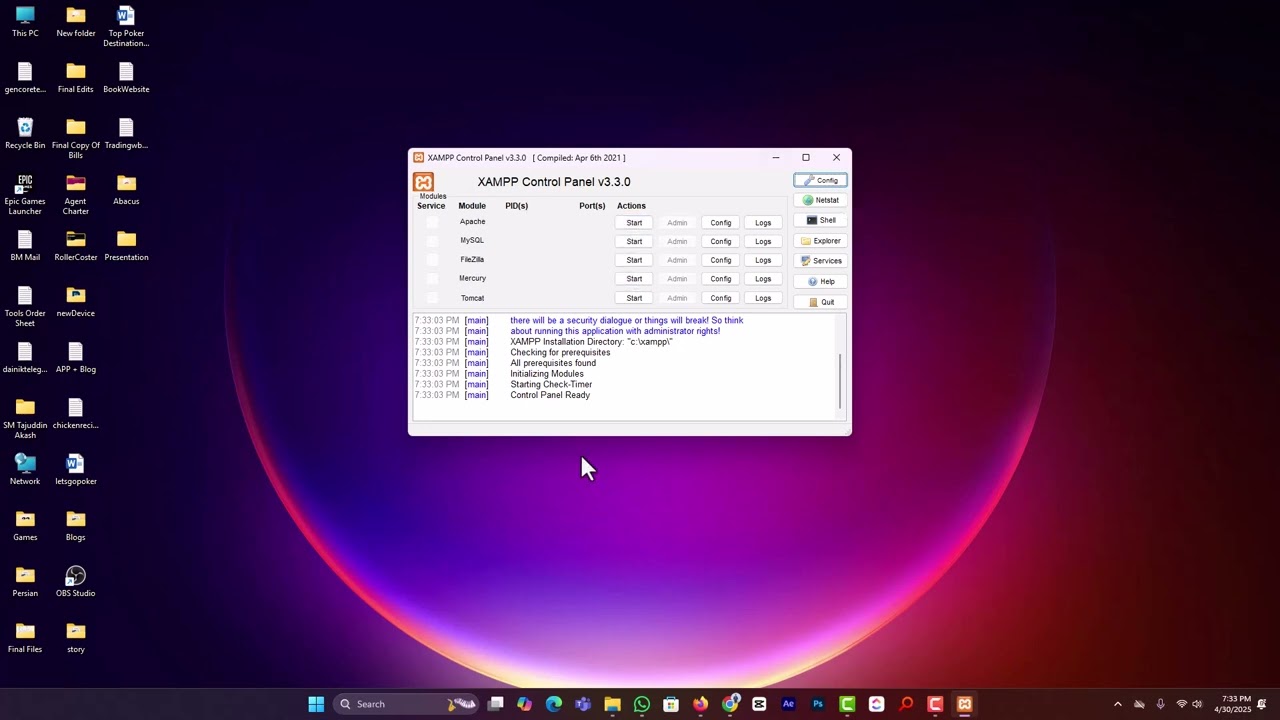The image size is (1280, 720).
Task: Click the "Control Panel Ready" log line
Action: pyautogui.click(x=550, y=395)
